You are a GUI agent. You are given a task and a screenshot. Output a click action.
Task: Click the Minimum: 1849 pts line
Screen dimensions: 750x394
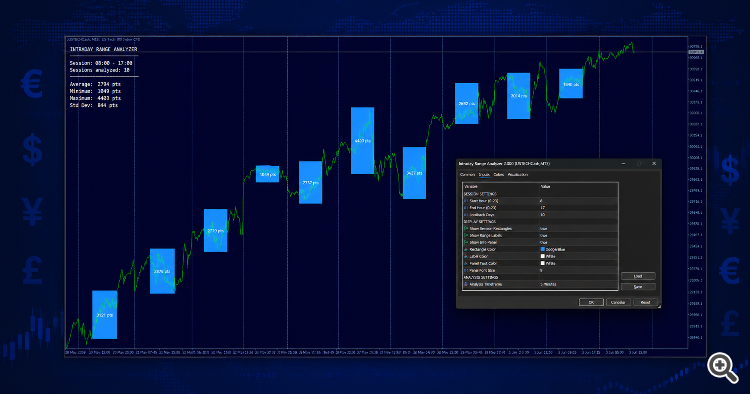(95, 91)
